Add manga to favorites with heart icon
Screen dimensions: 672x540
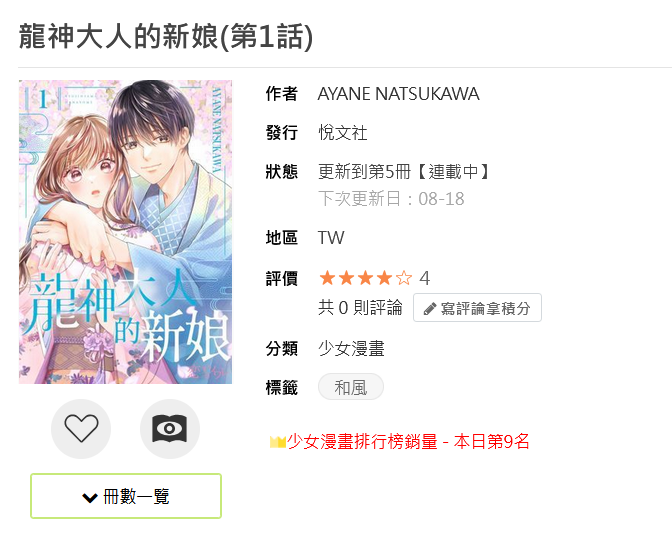(81, 429)
